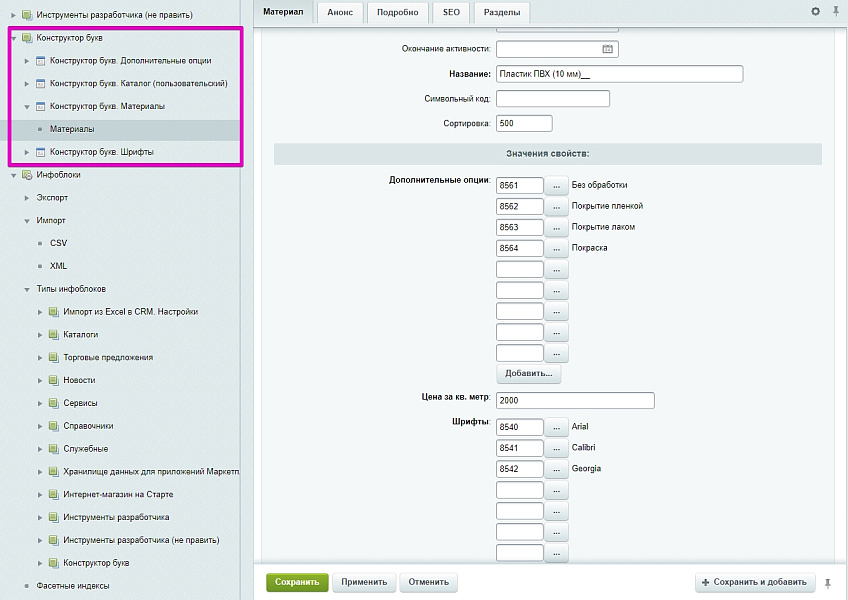Click the pin icon next to the gear

click(835, 11)
